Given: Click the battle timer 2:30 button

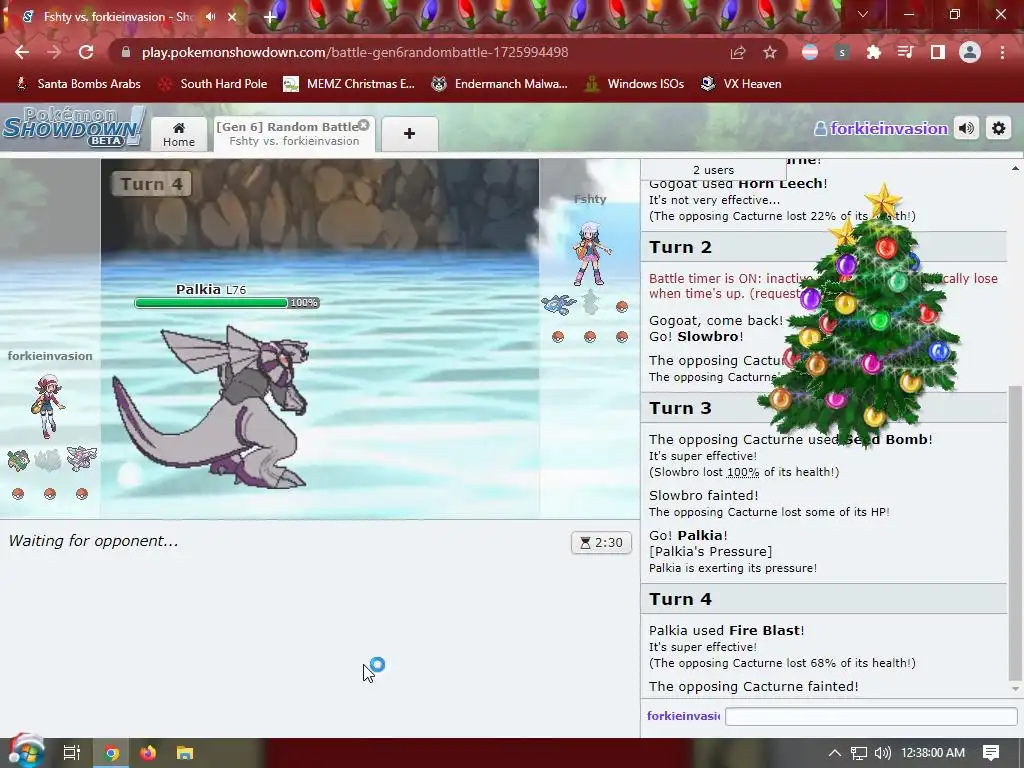Looking at the screenshot, I should point(601,543).
